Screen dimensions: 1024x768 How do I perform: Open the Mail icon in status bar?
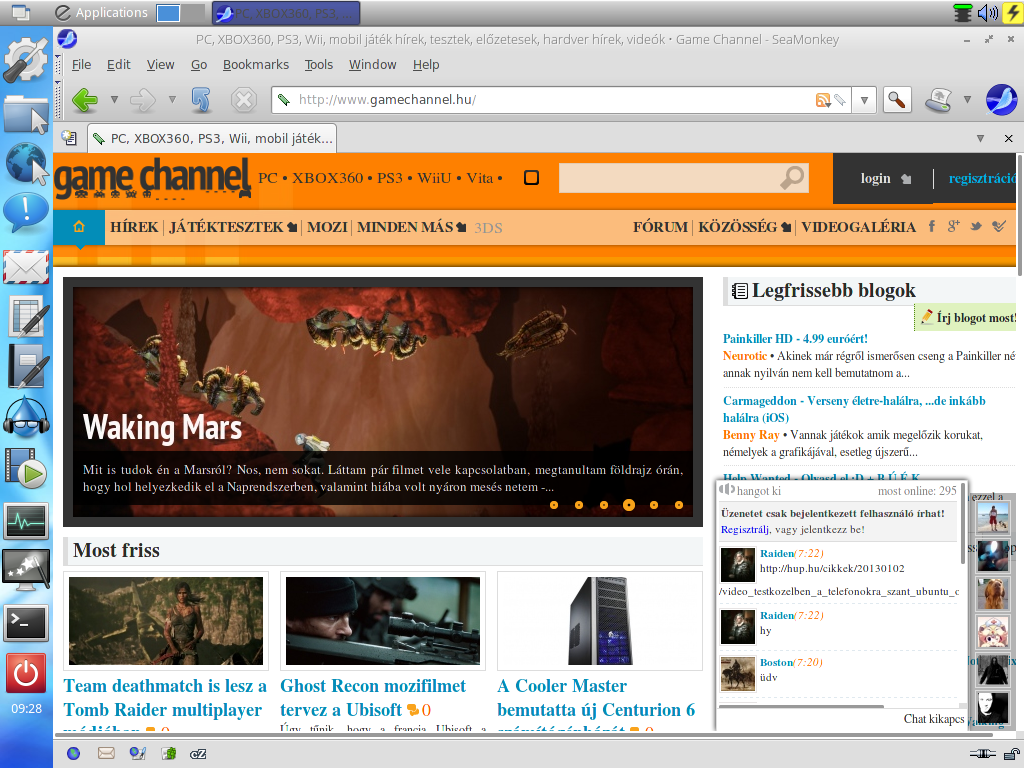click(106, 754)
